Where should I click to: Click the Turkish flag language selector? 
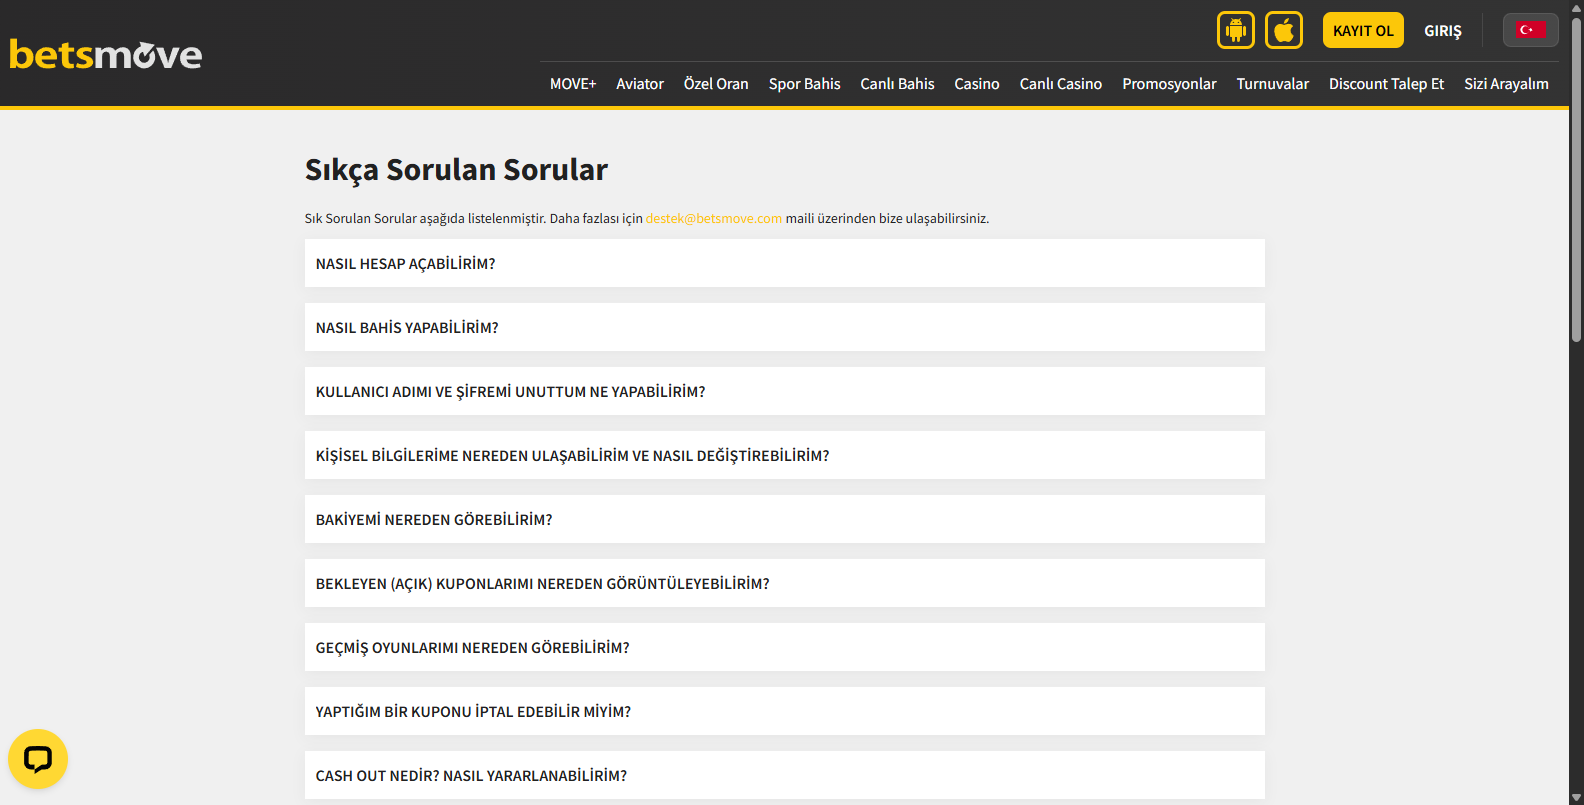(x=1529, y=30)
